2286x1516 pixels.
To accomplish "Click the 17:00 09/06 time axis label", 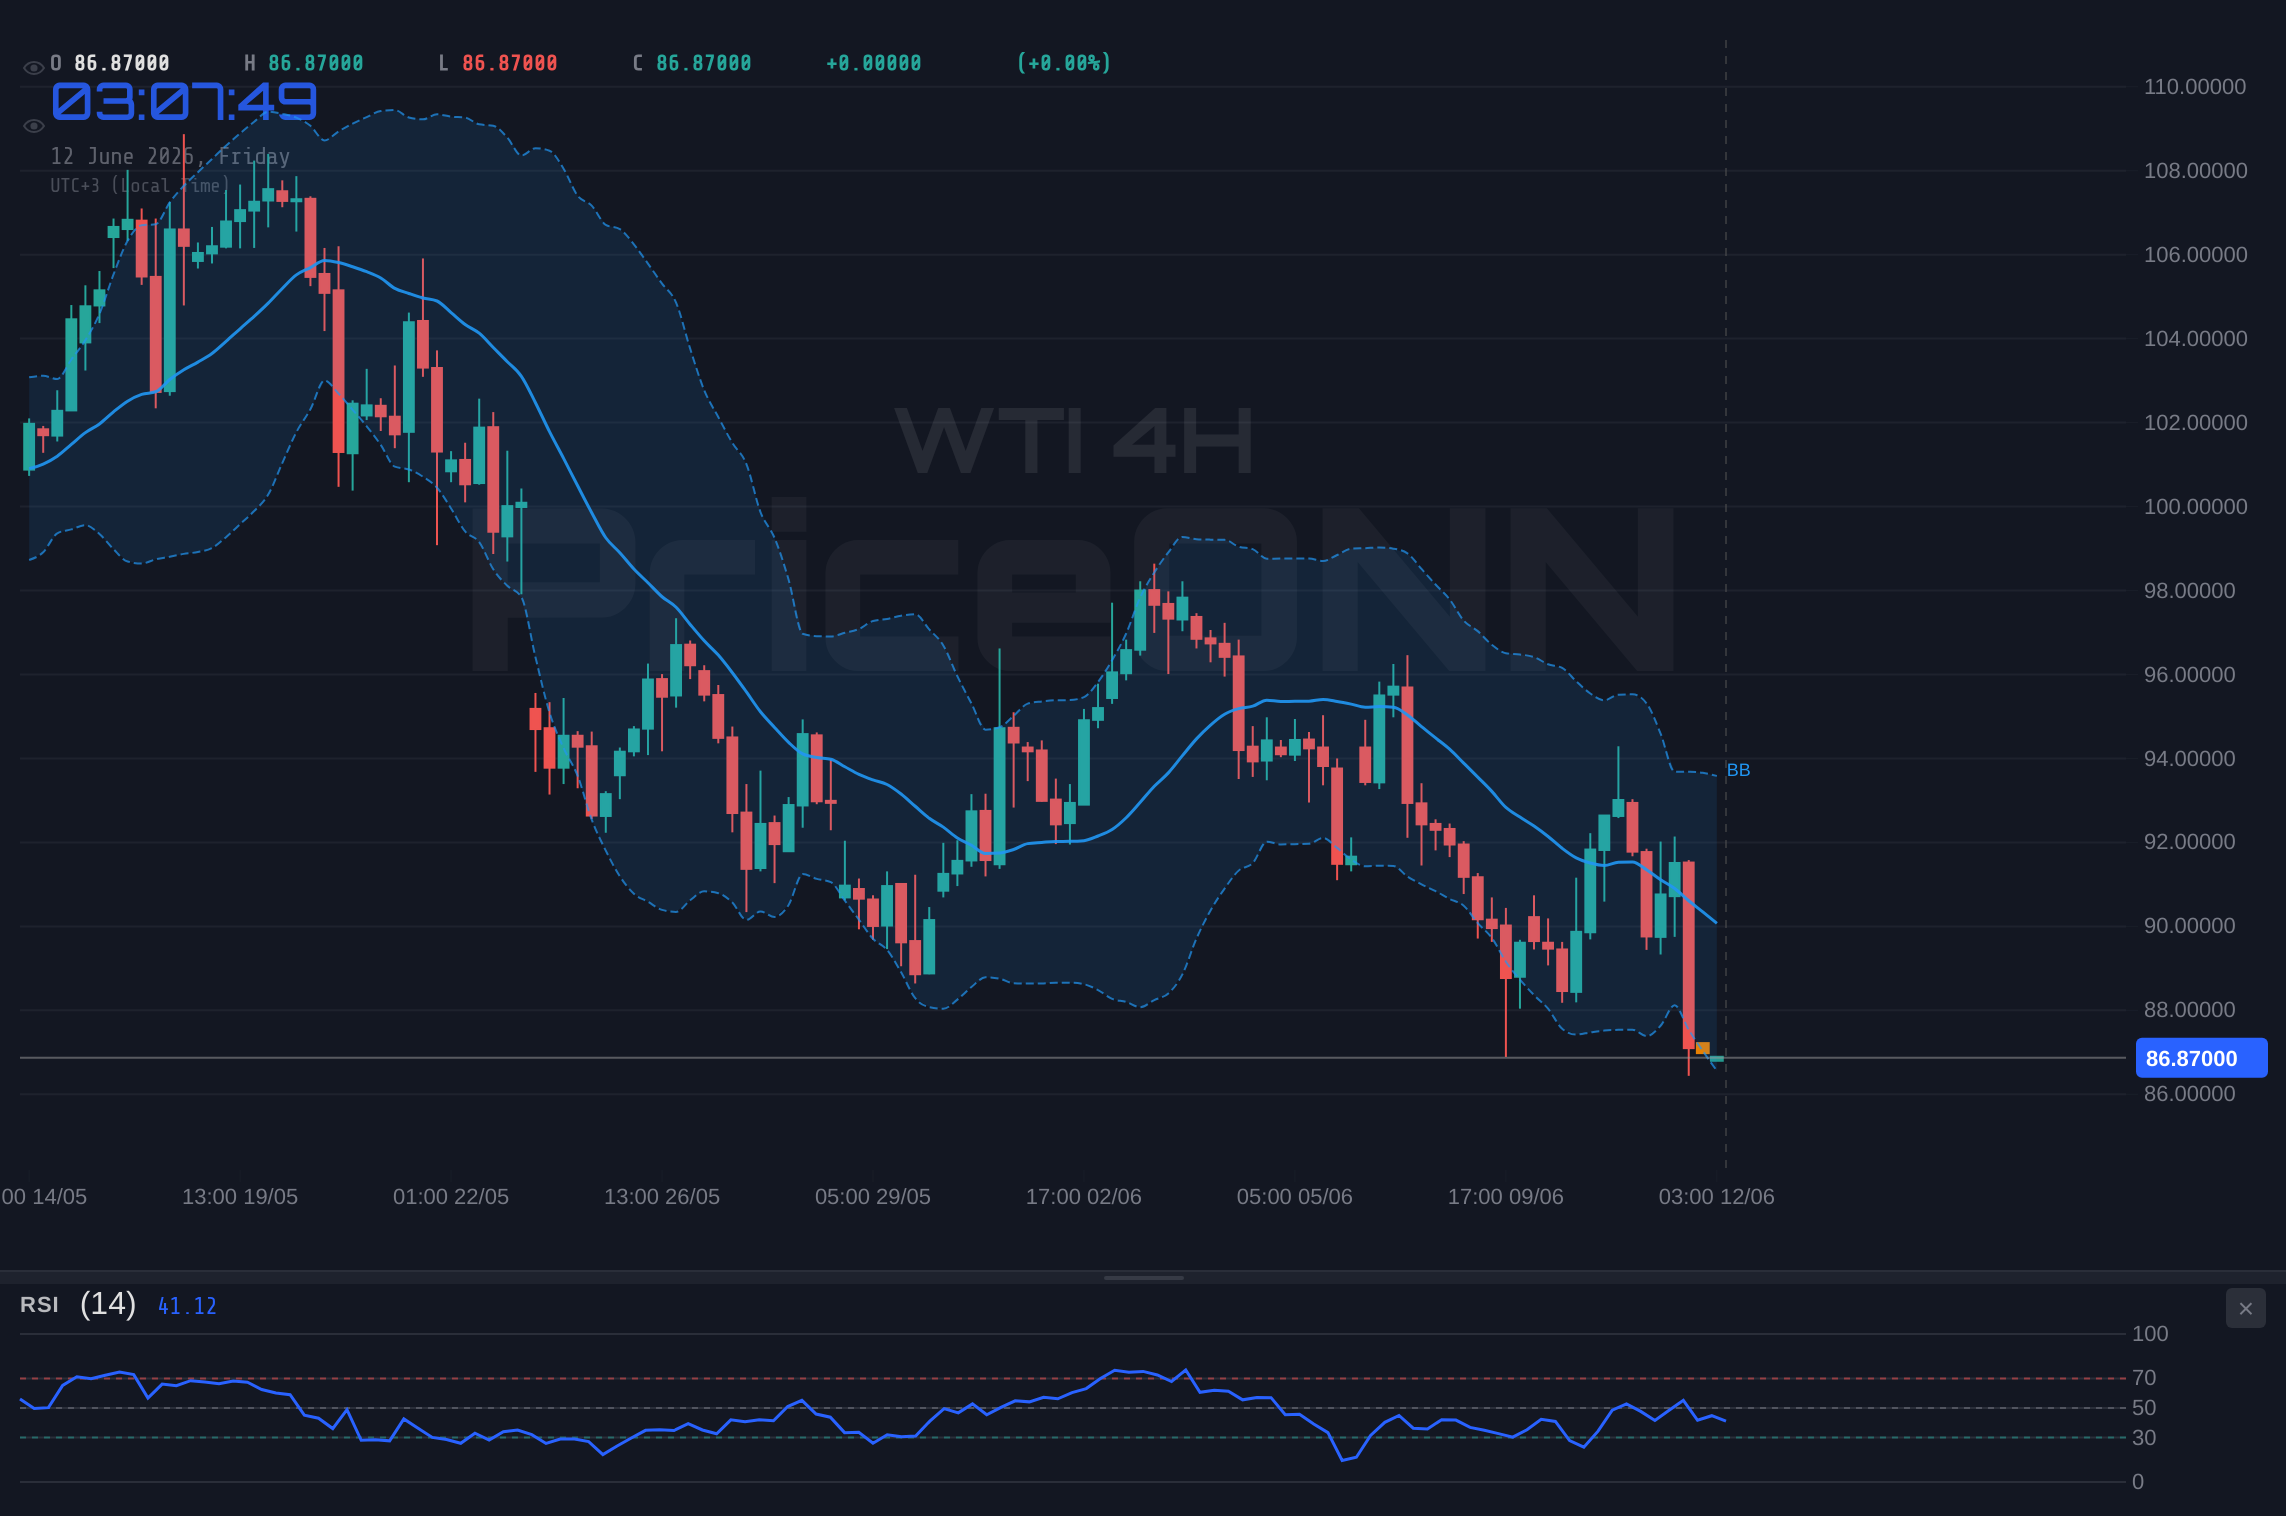I will [1506, 1197].
